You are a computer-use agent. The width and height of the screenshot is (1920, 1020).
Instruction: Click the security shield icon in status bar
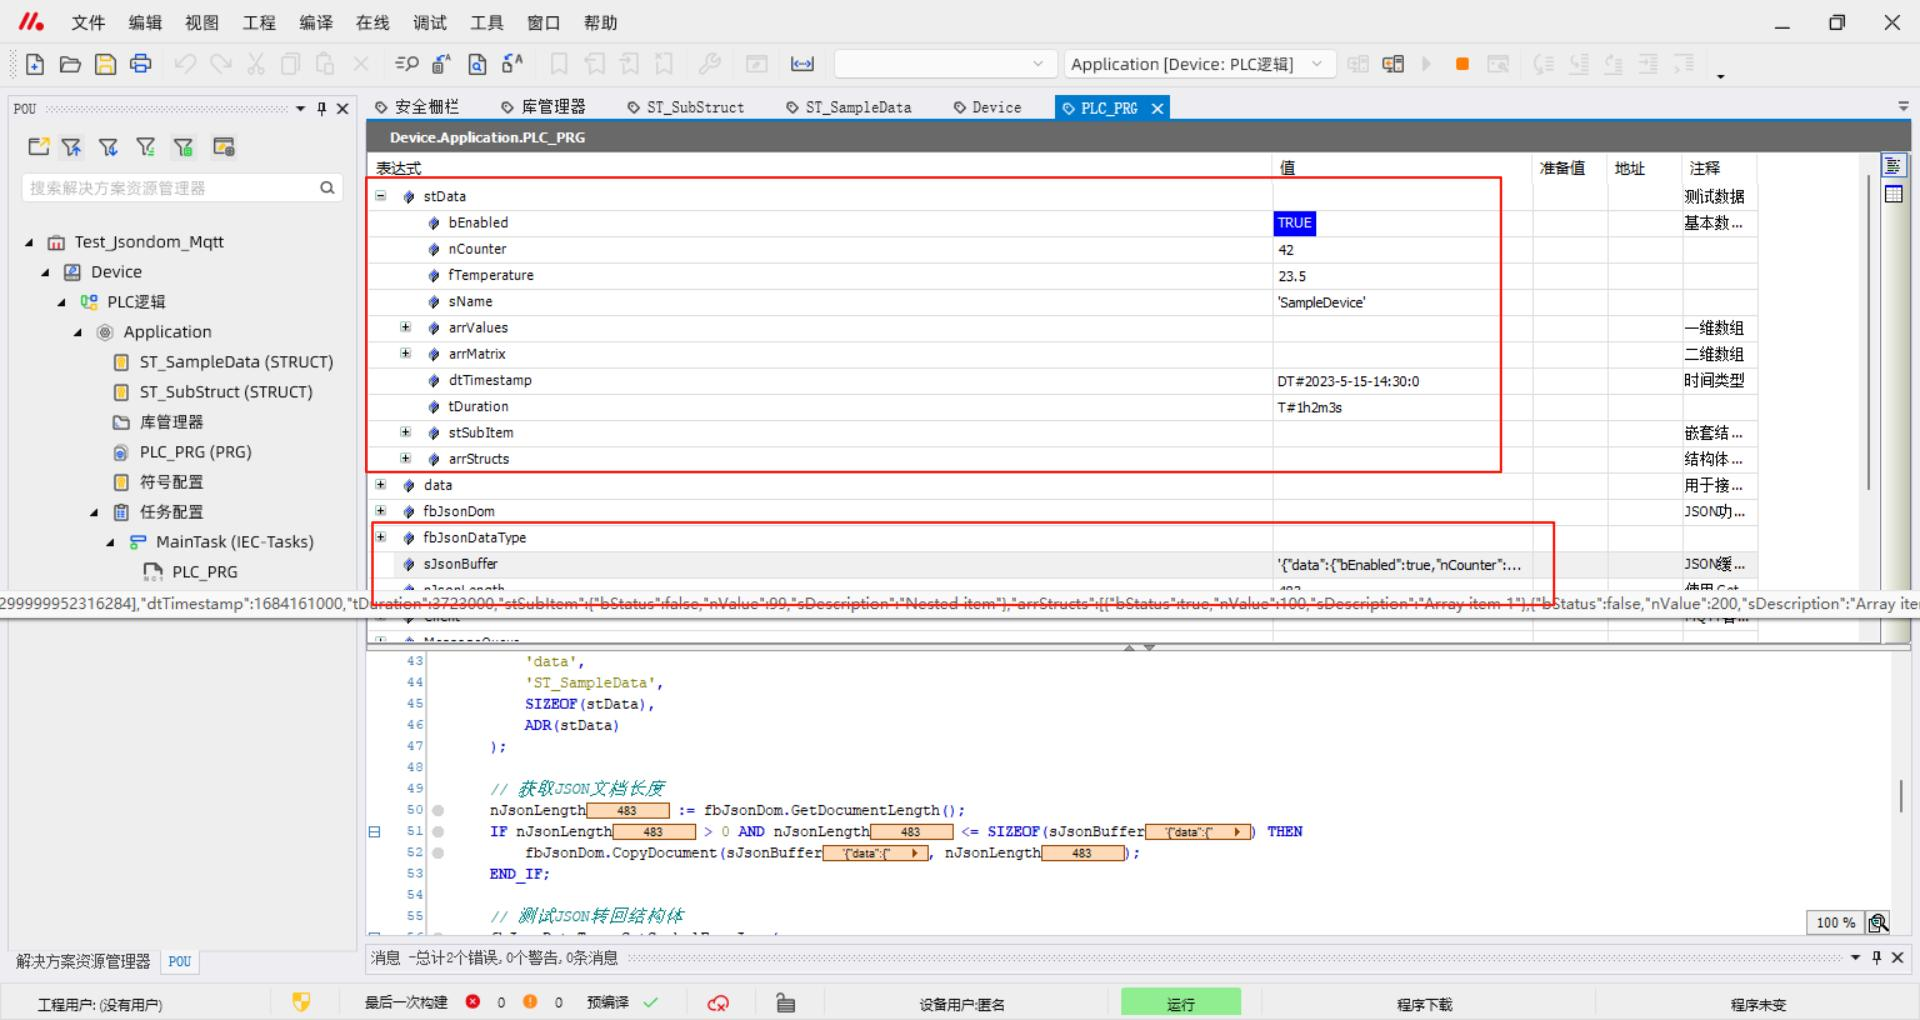[301, 1002]
